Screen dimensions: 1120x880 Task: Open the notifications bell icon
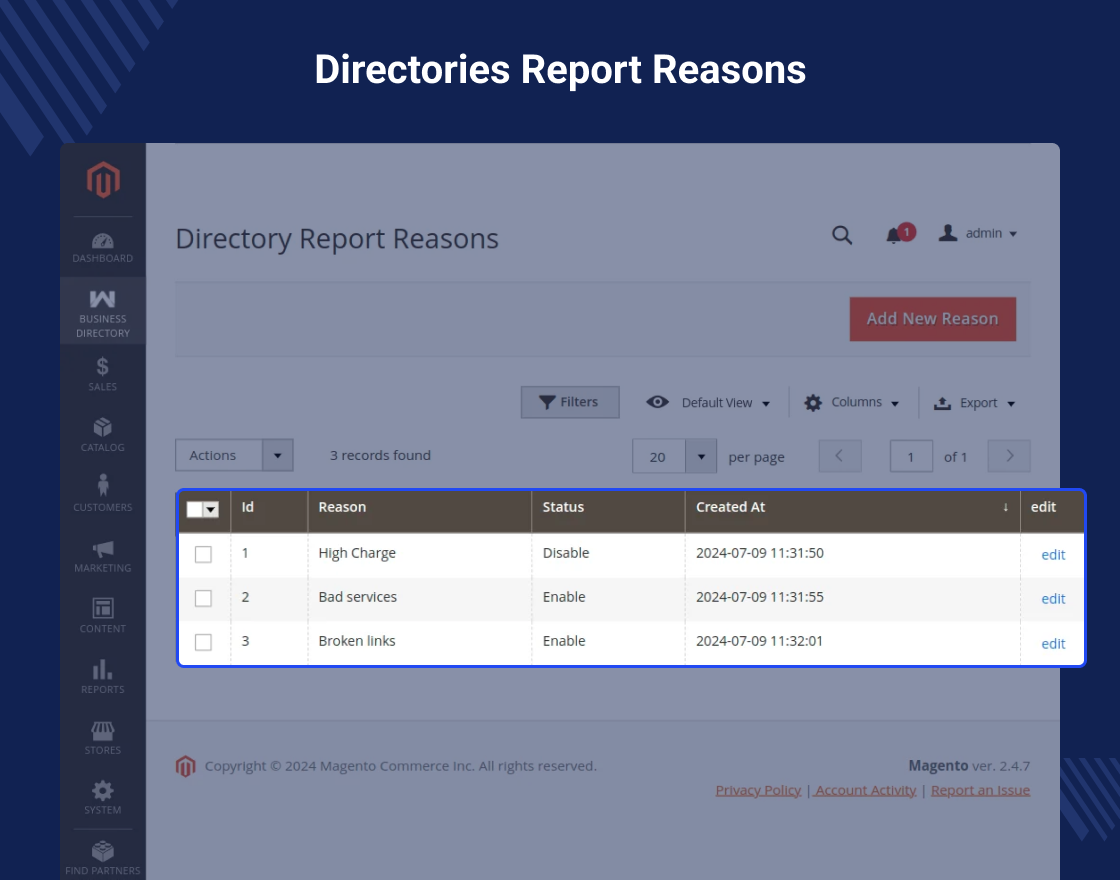click(x=894, y=235)
